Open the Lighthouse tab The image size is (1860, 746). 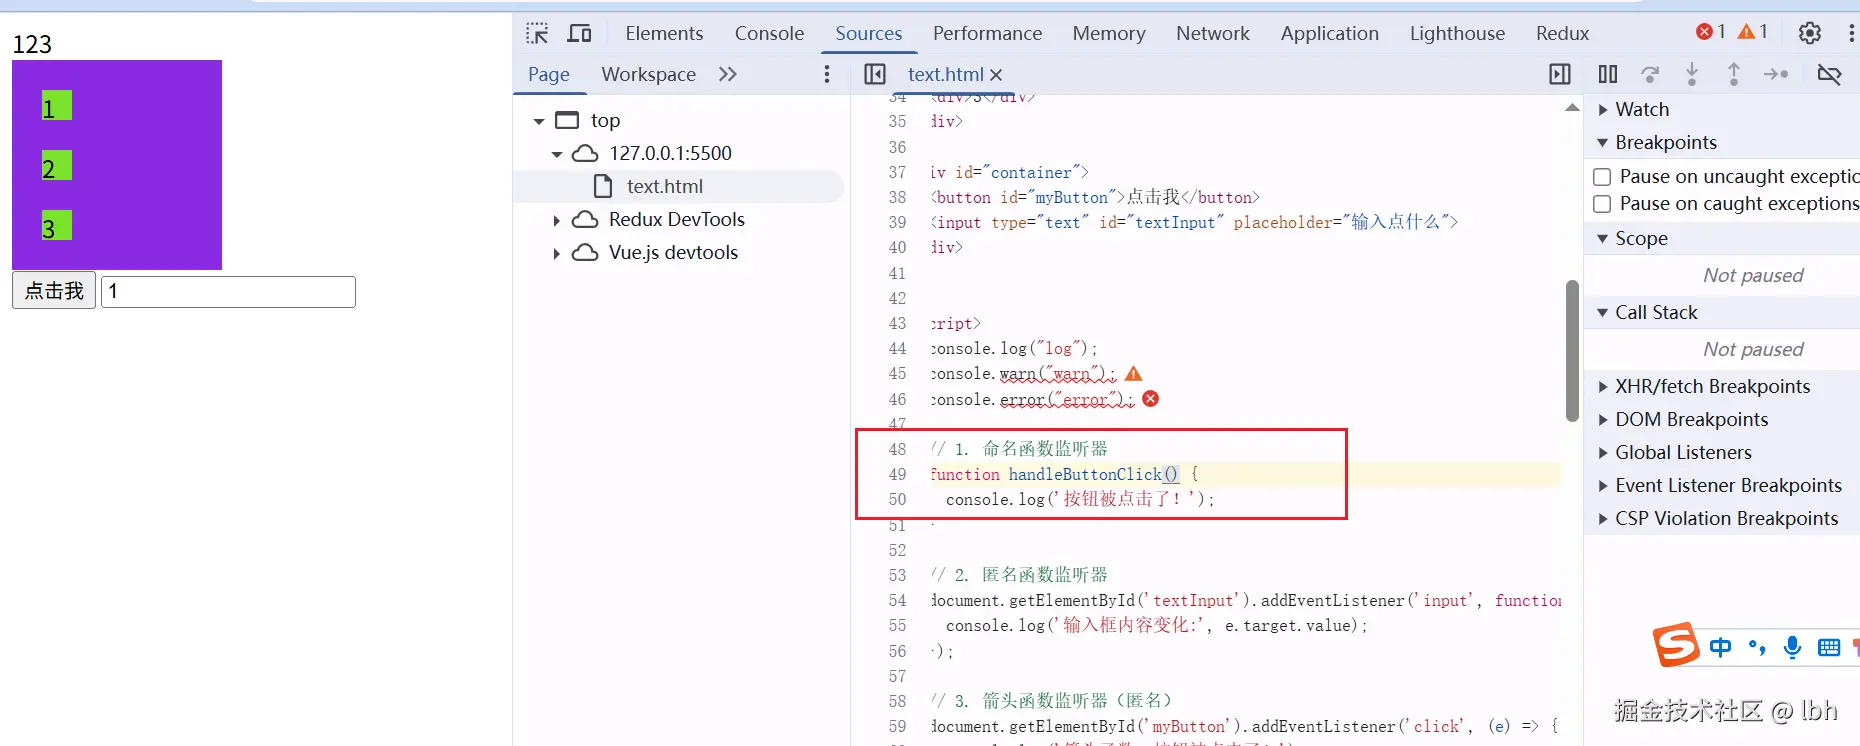pos(1457,33)
